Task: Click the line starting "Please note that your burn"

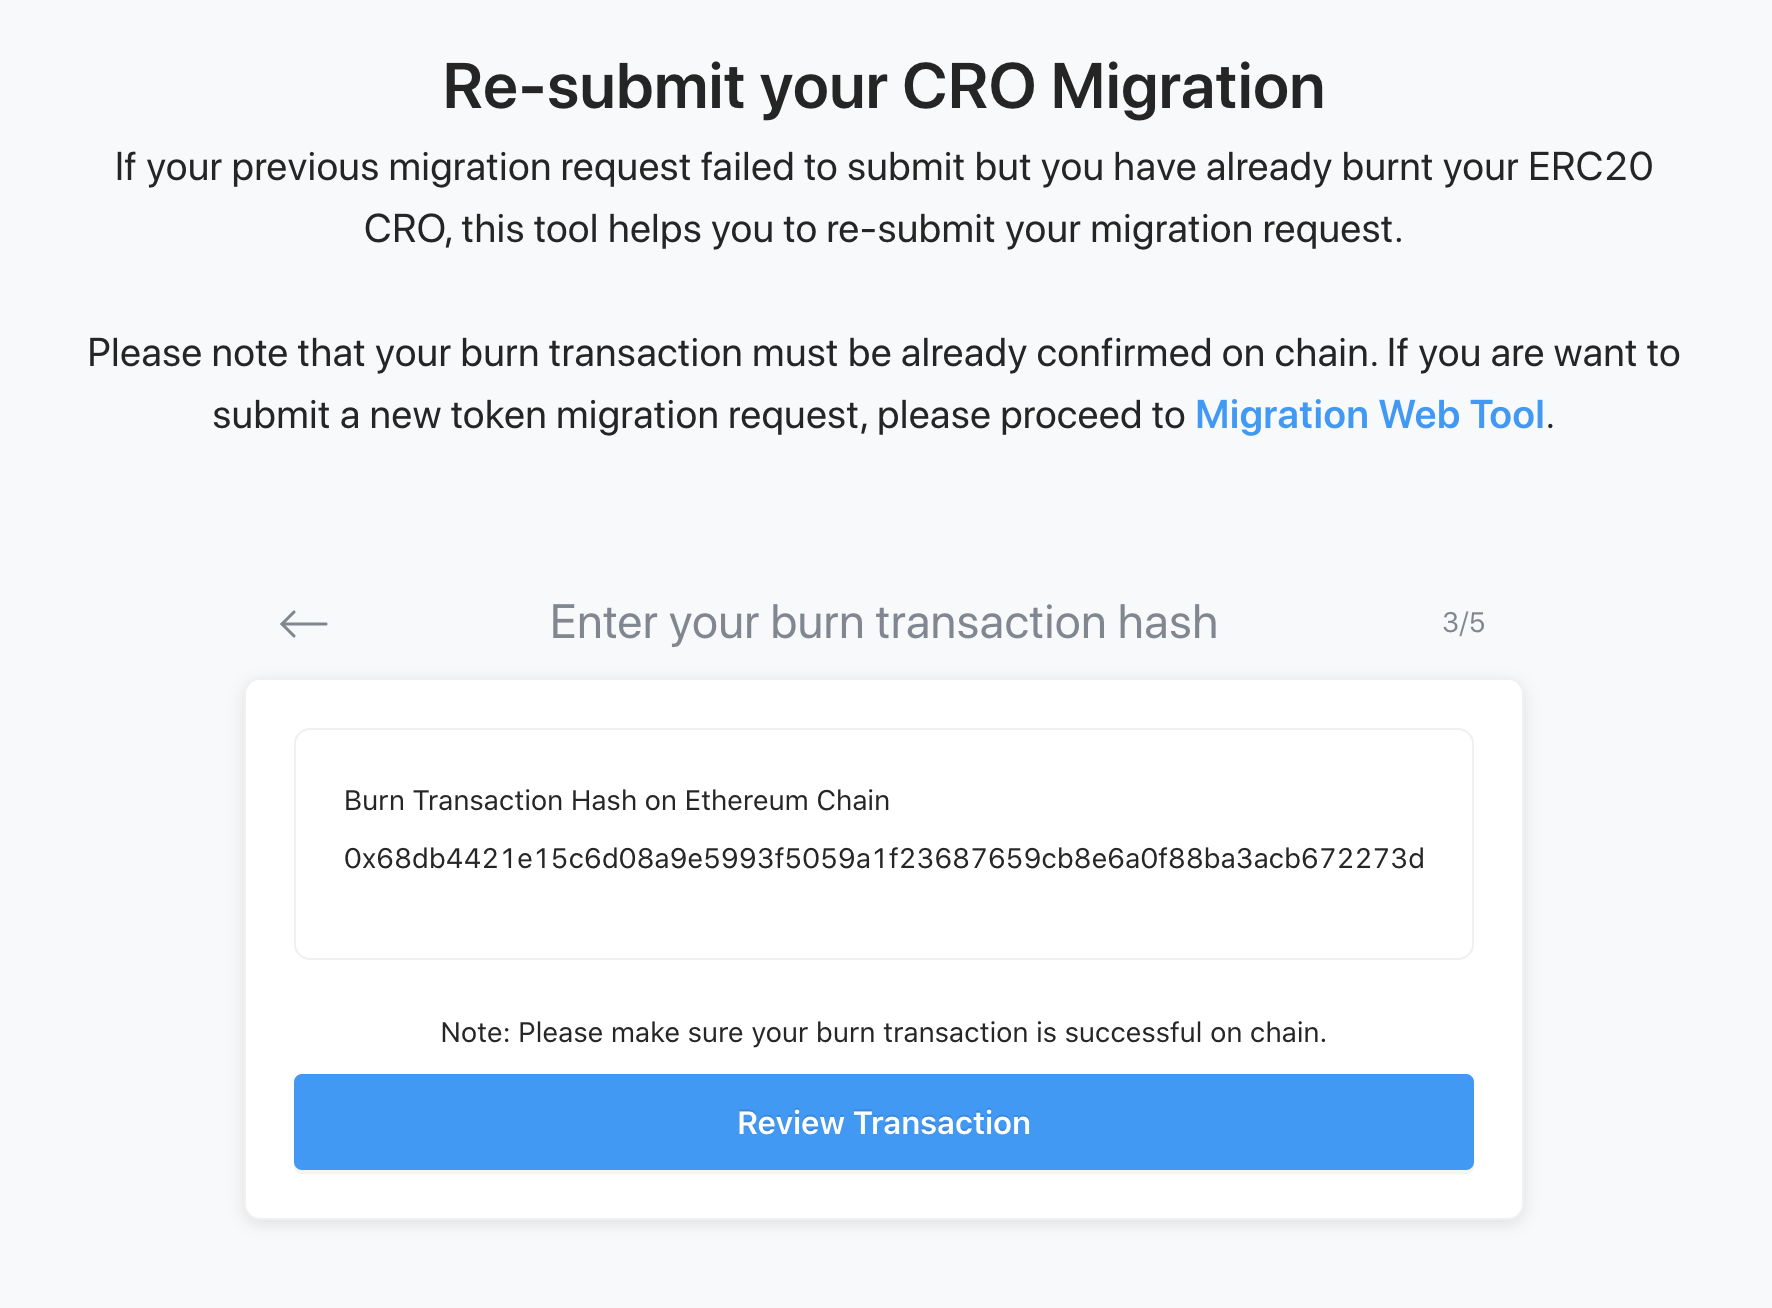Action: [x=884, y=353]
